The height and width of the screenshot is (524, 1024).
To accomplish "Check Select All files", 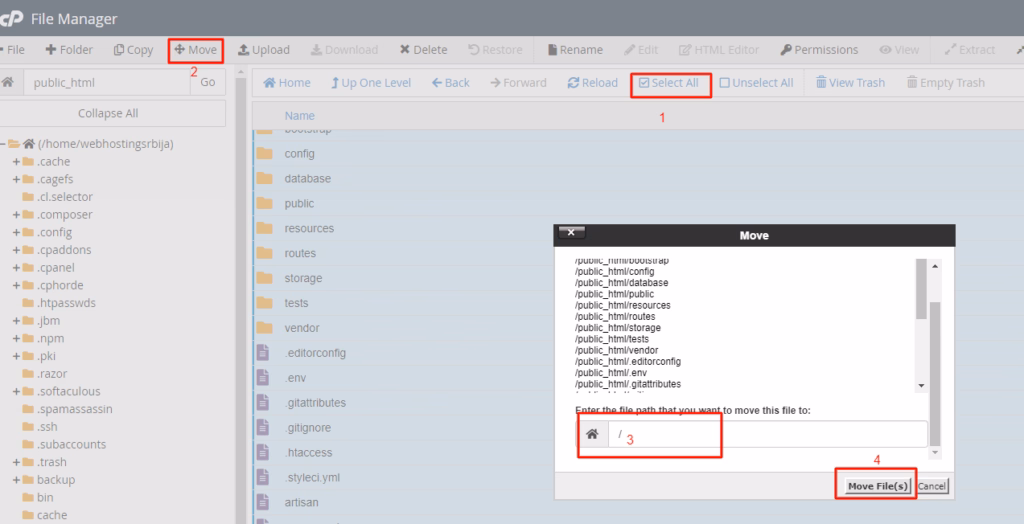I will pos(669,83).
